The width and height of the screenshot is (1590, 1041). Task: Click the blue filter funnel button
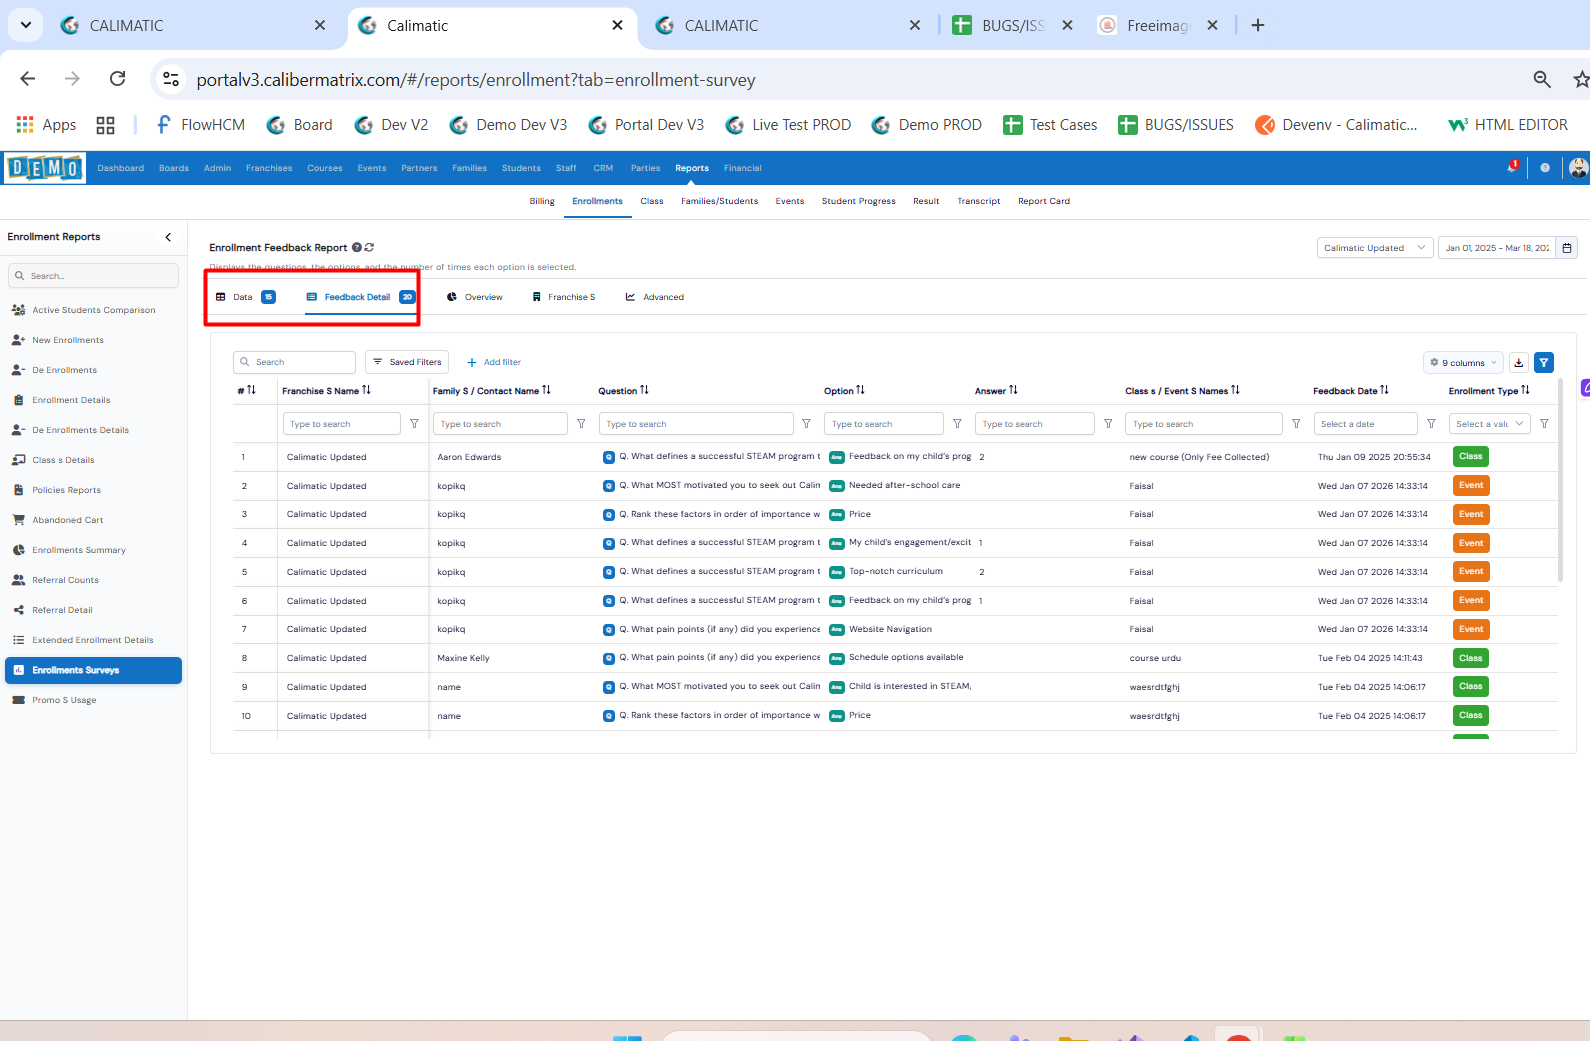click(1544, 363)
